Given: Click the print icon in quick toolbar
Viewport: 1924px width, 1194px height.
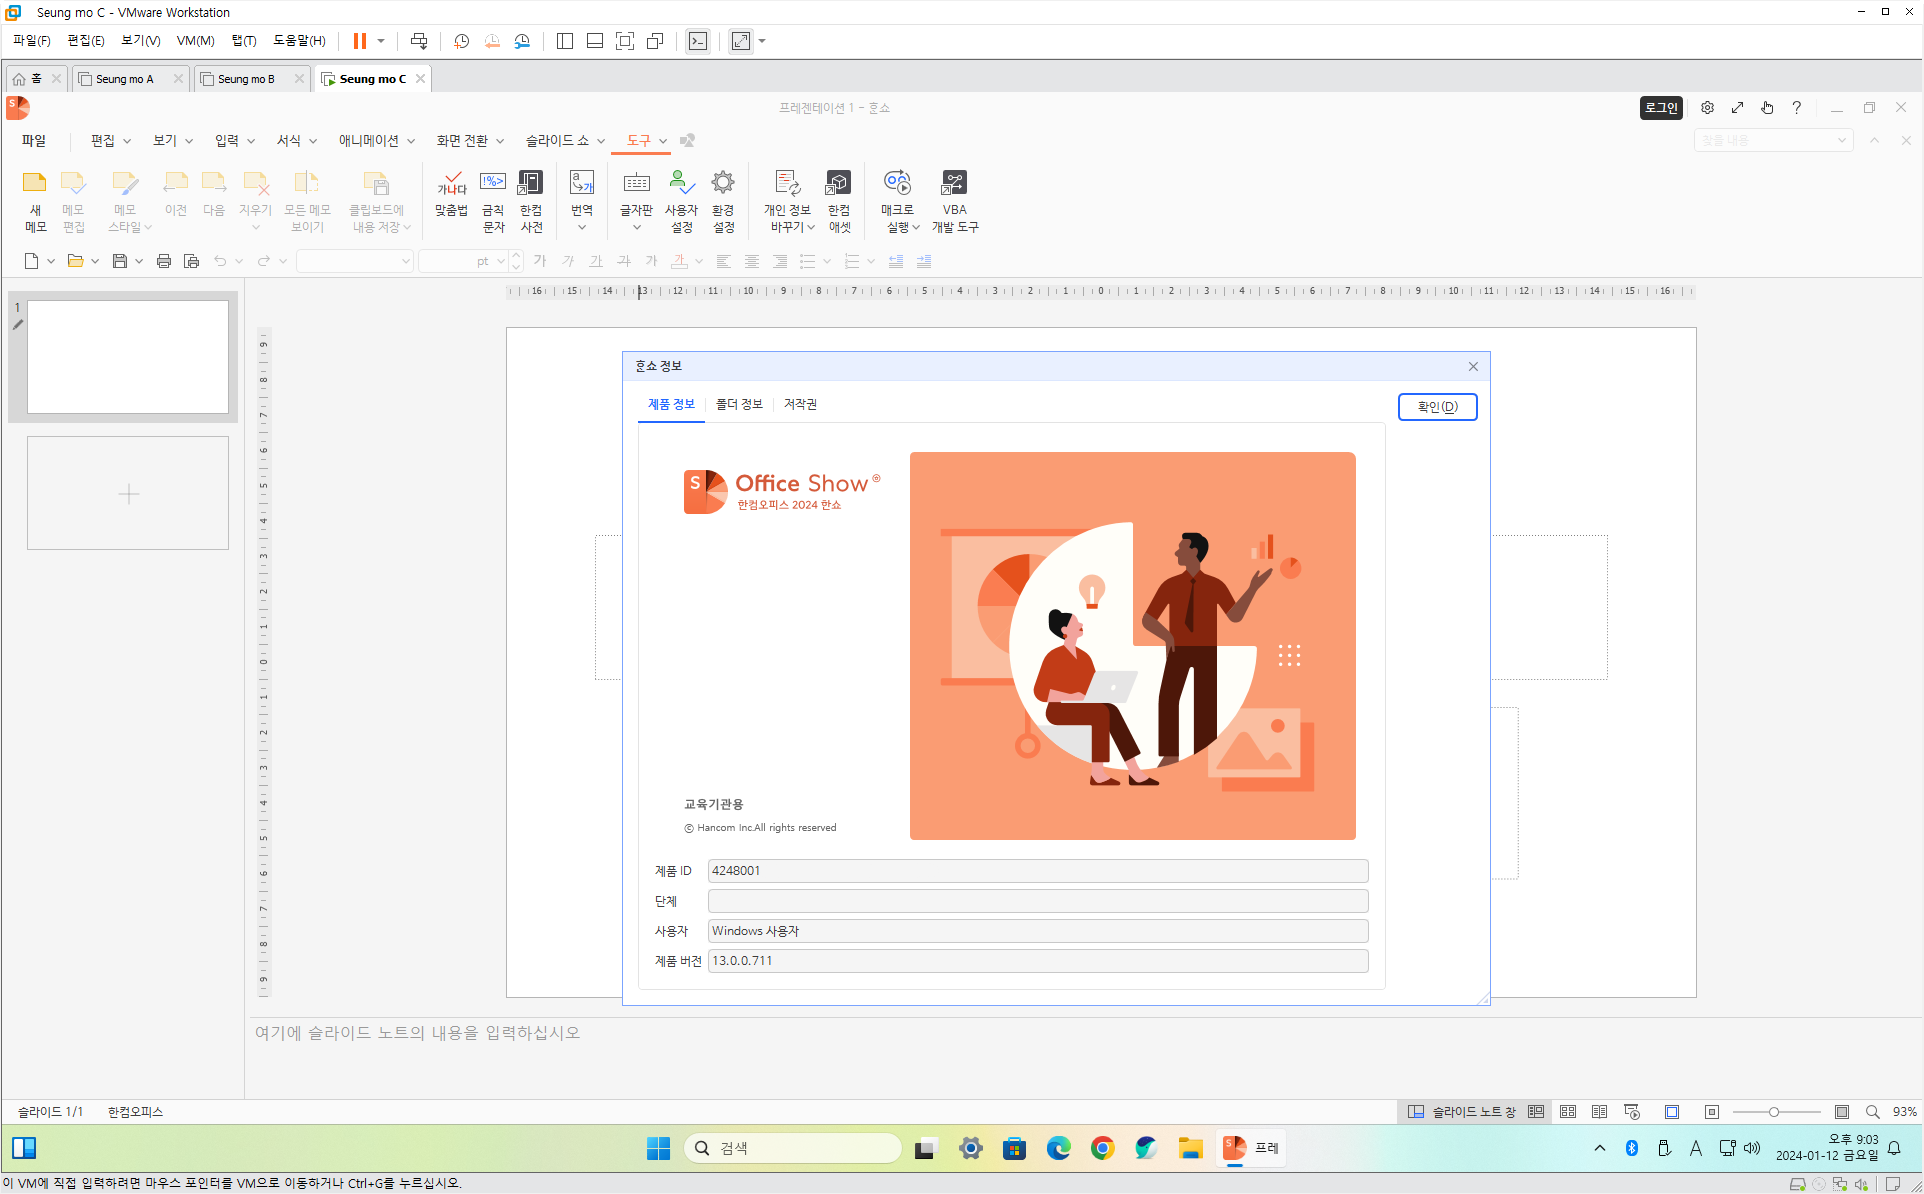Looking at the screenshot, I should 164,261.
